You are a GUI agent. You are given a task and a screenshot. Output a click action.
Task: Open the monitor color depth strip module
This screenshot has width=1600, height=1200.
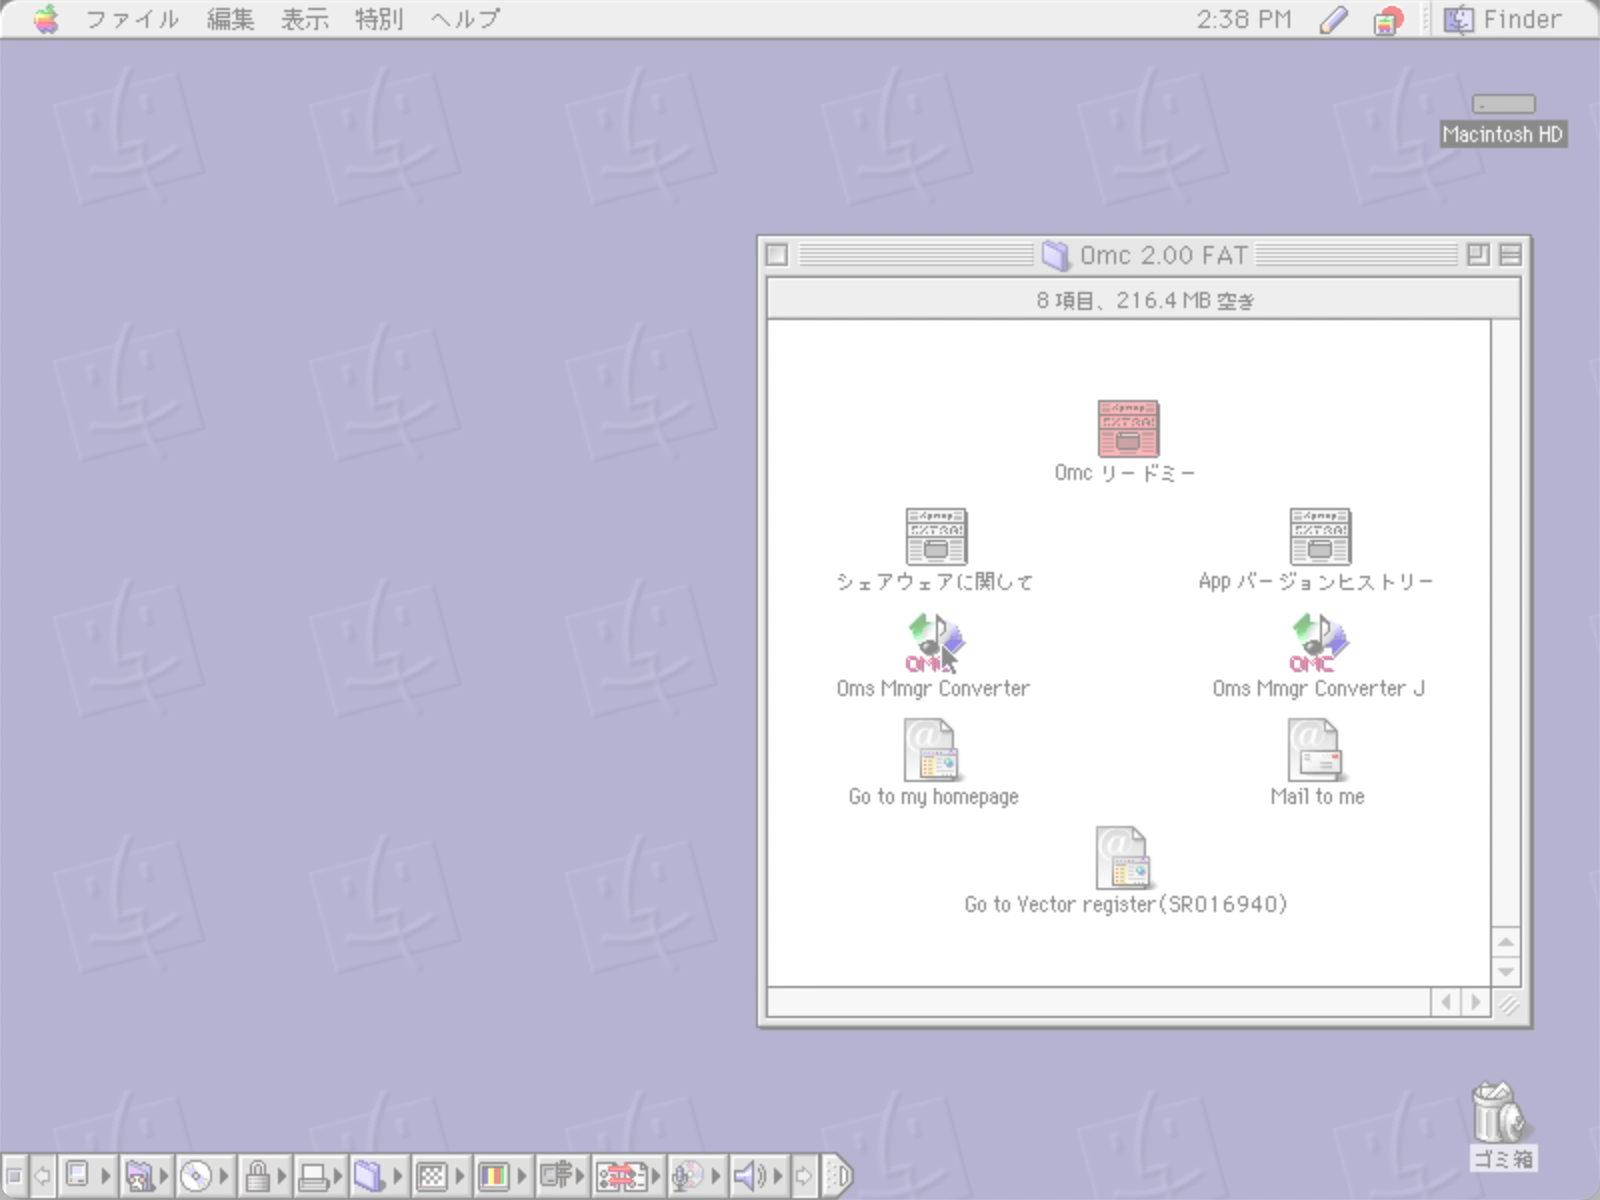502,1176
